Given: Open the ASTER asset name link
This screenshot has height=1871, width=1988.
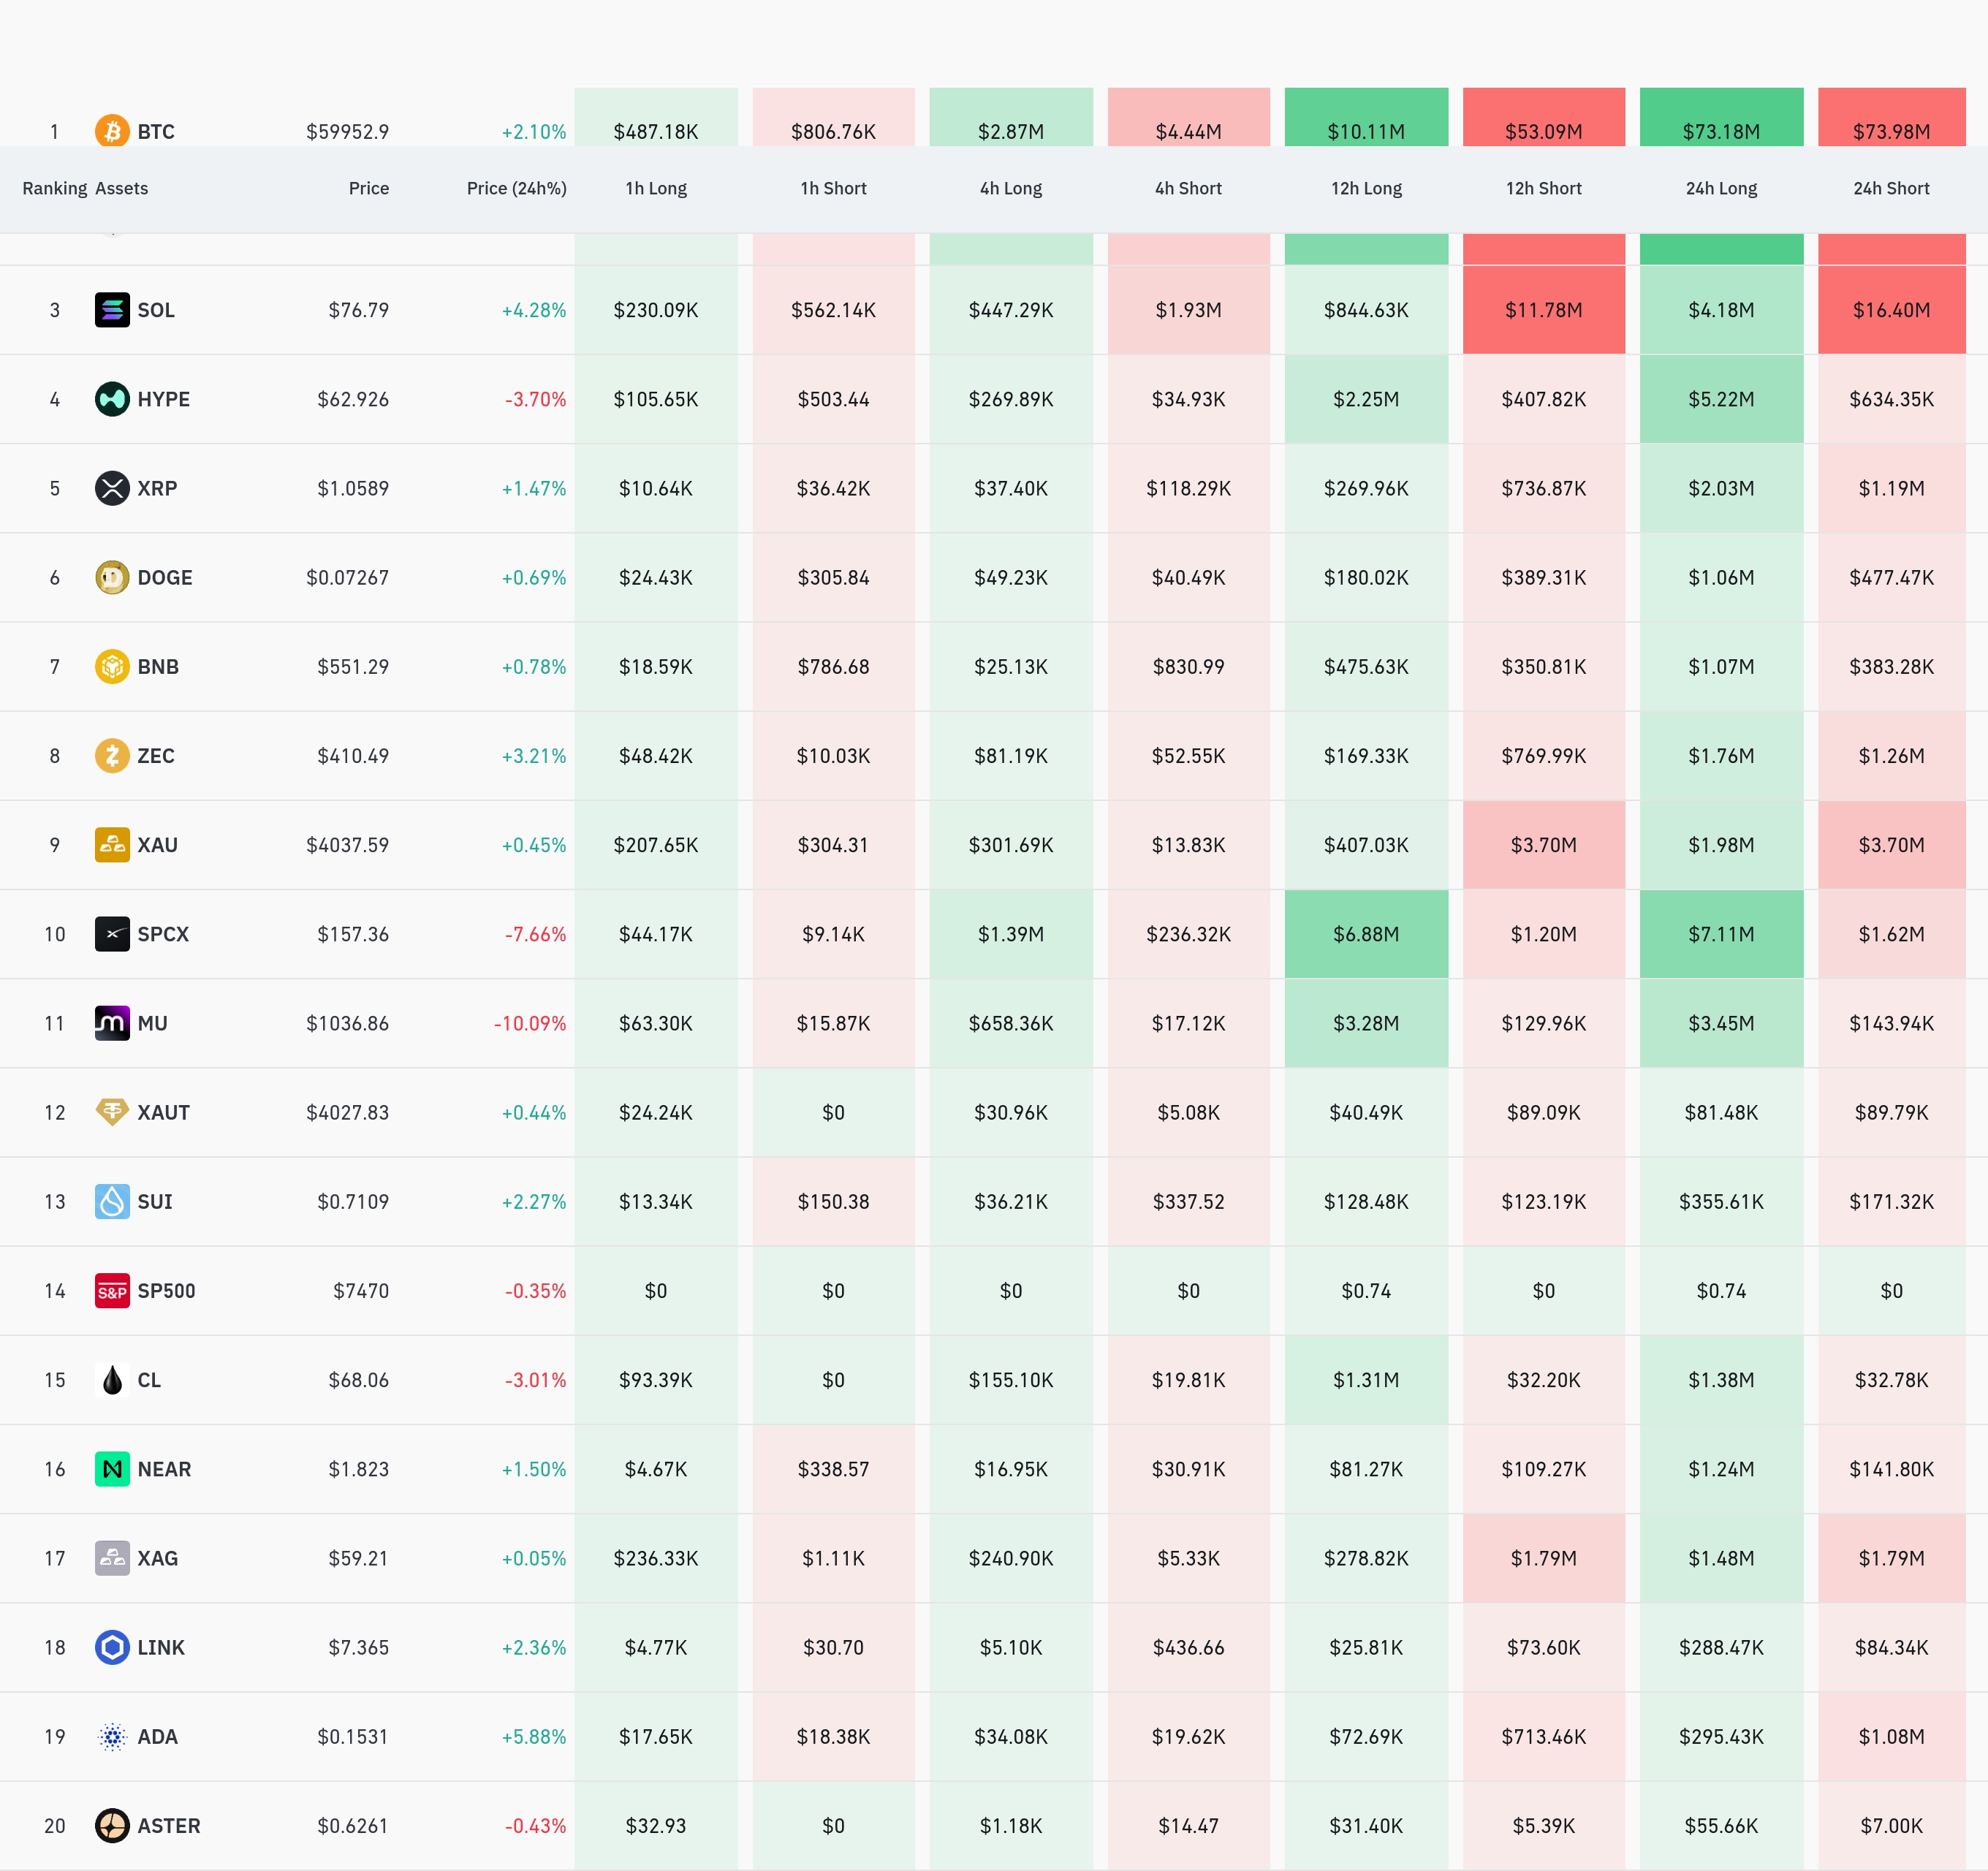Looking at the screenshot, I should tap(169, 1825).
